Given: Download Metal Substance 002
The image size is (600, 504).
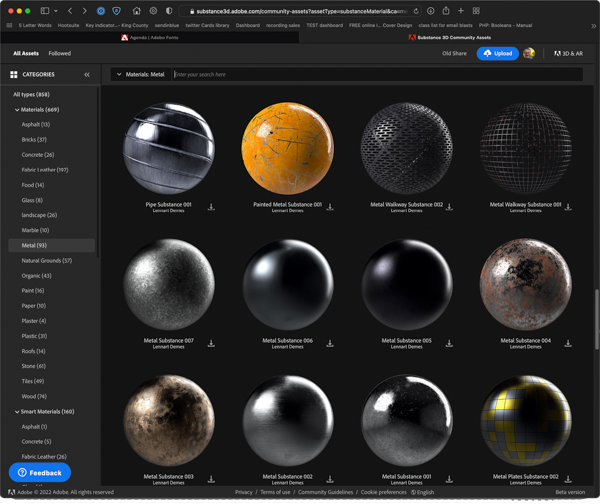Looking at the screenshot, I should coord(330,479).
